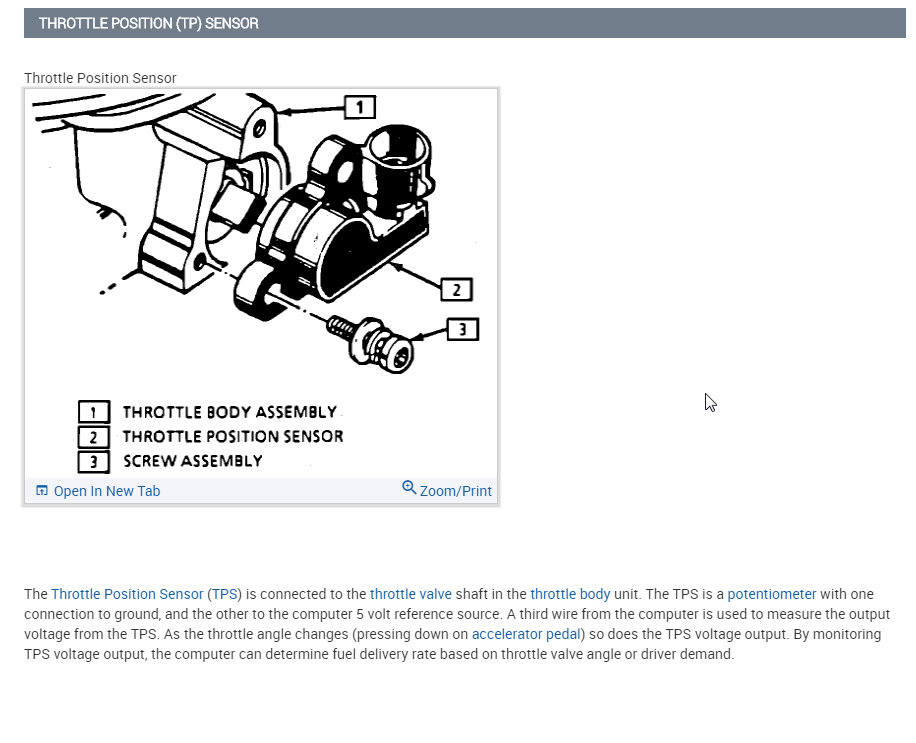Image resolution: width=916 pixels, height=743 pixels.
Task: Open the throttle position sensor diagram image
Action: click(x=261, y=283)
